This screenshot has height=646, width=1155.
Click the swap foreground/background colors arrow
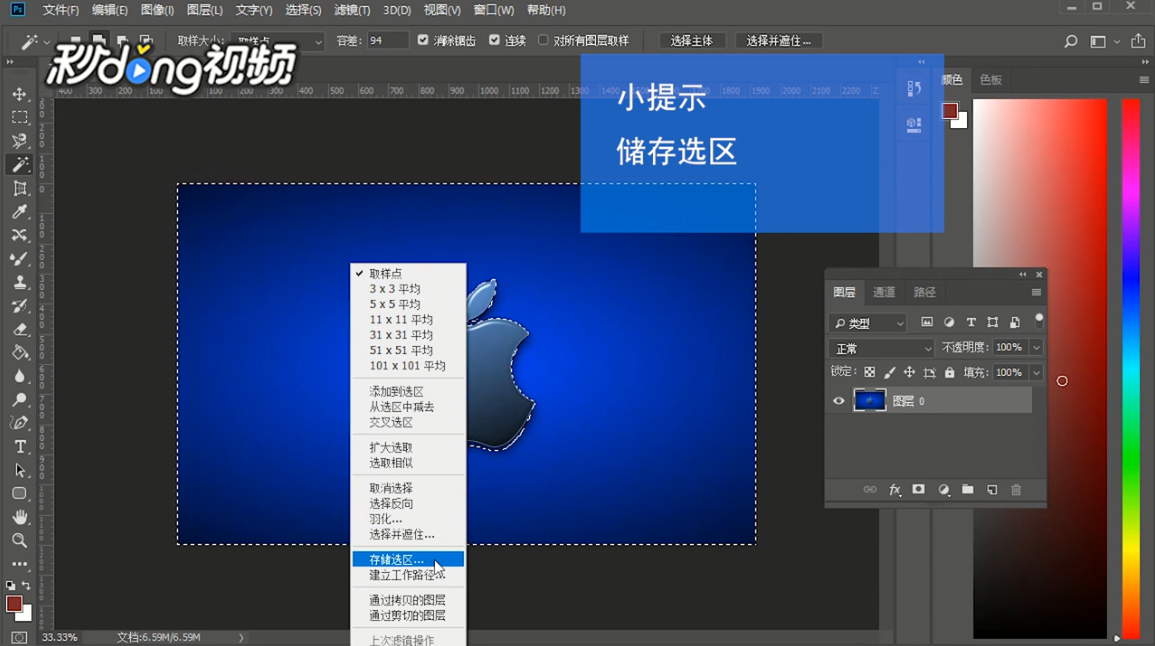pyautogui.click(x=27, y=586)
